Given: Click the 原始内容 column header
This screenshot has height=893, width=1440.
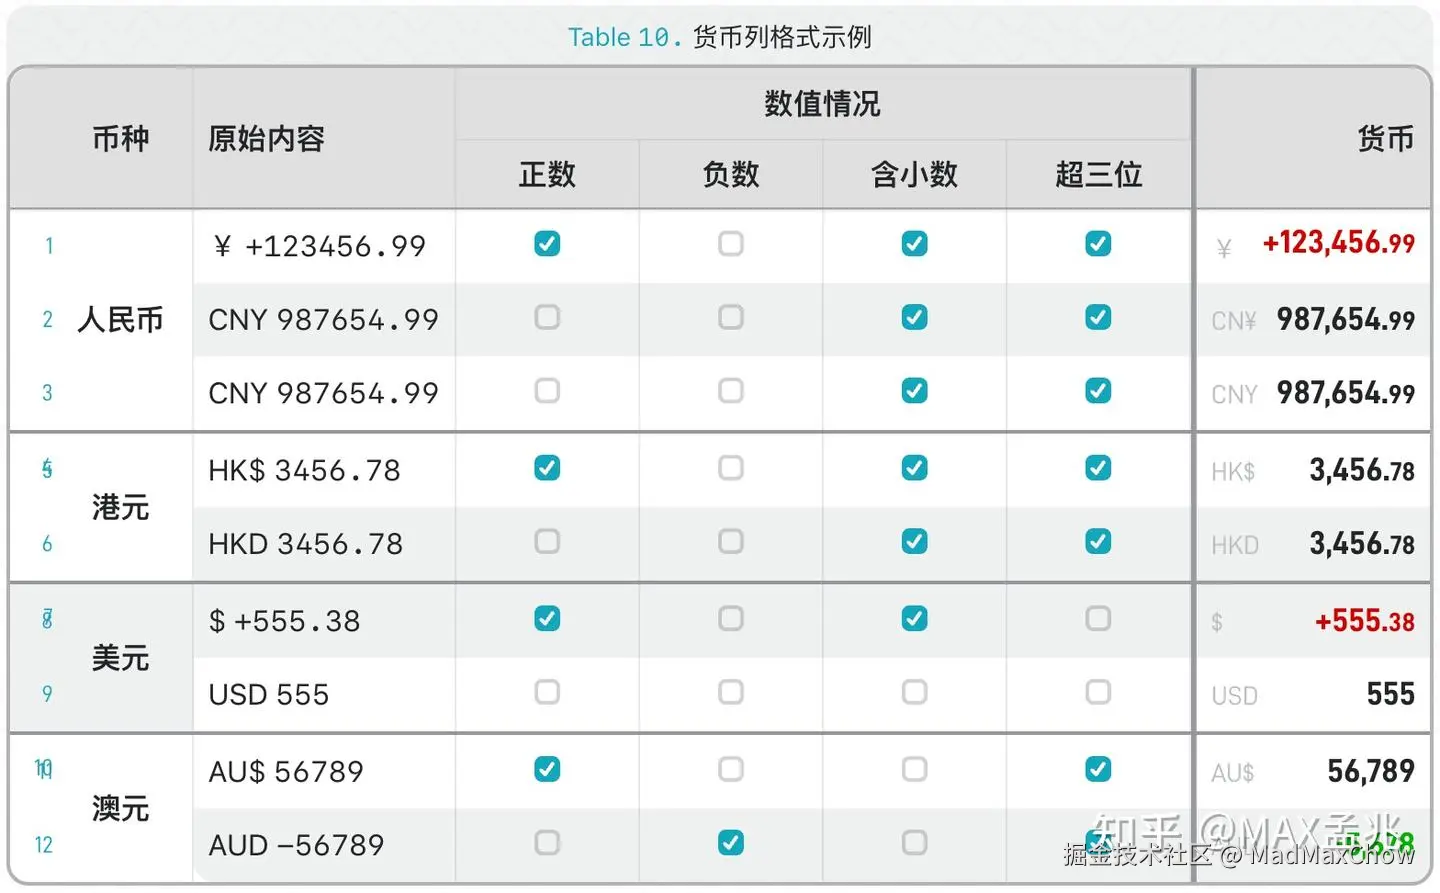Looking at the screenshot, I should coord(266,138).
